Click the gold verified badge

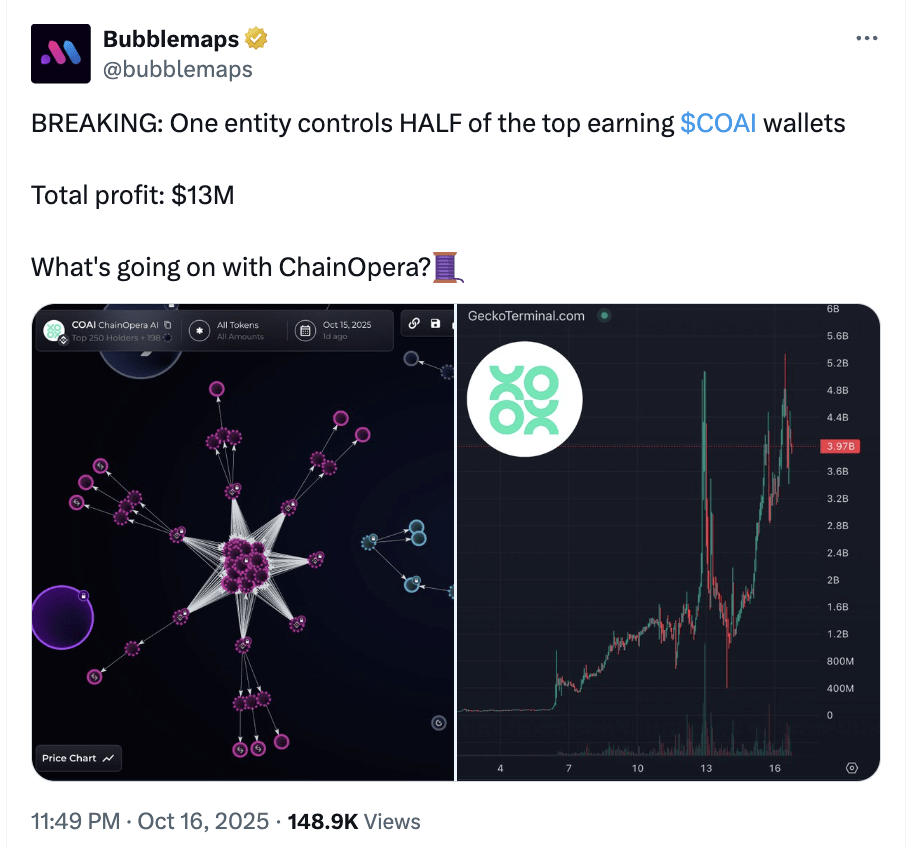click(257, 40)
